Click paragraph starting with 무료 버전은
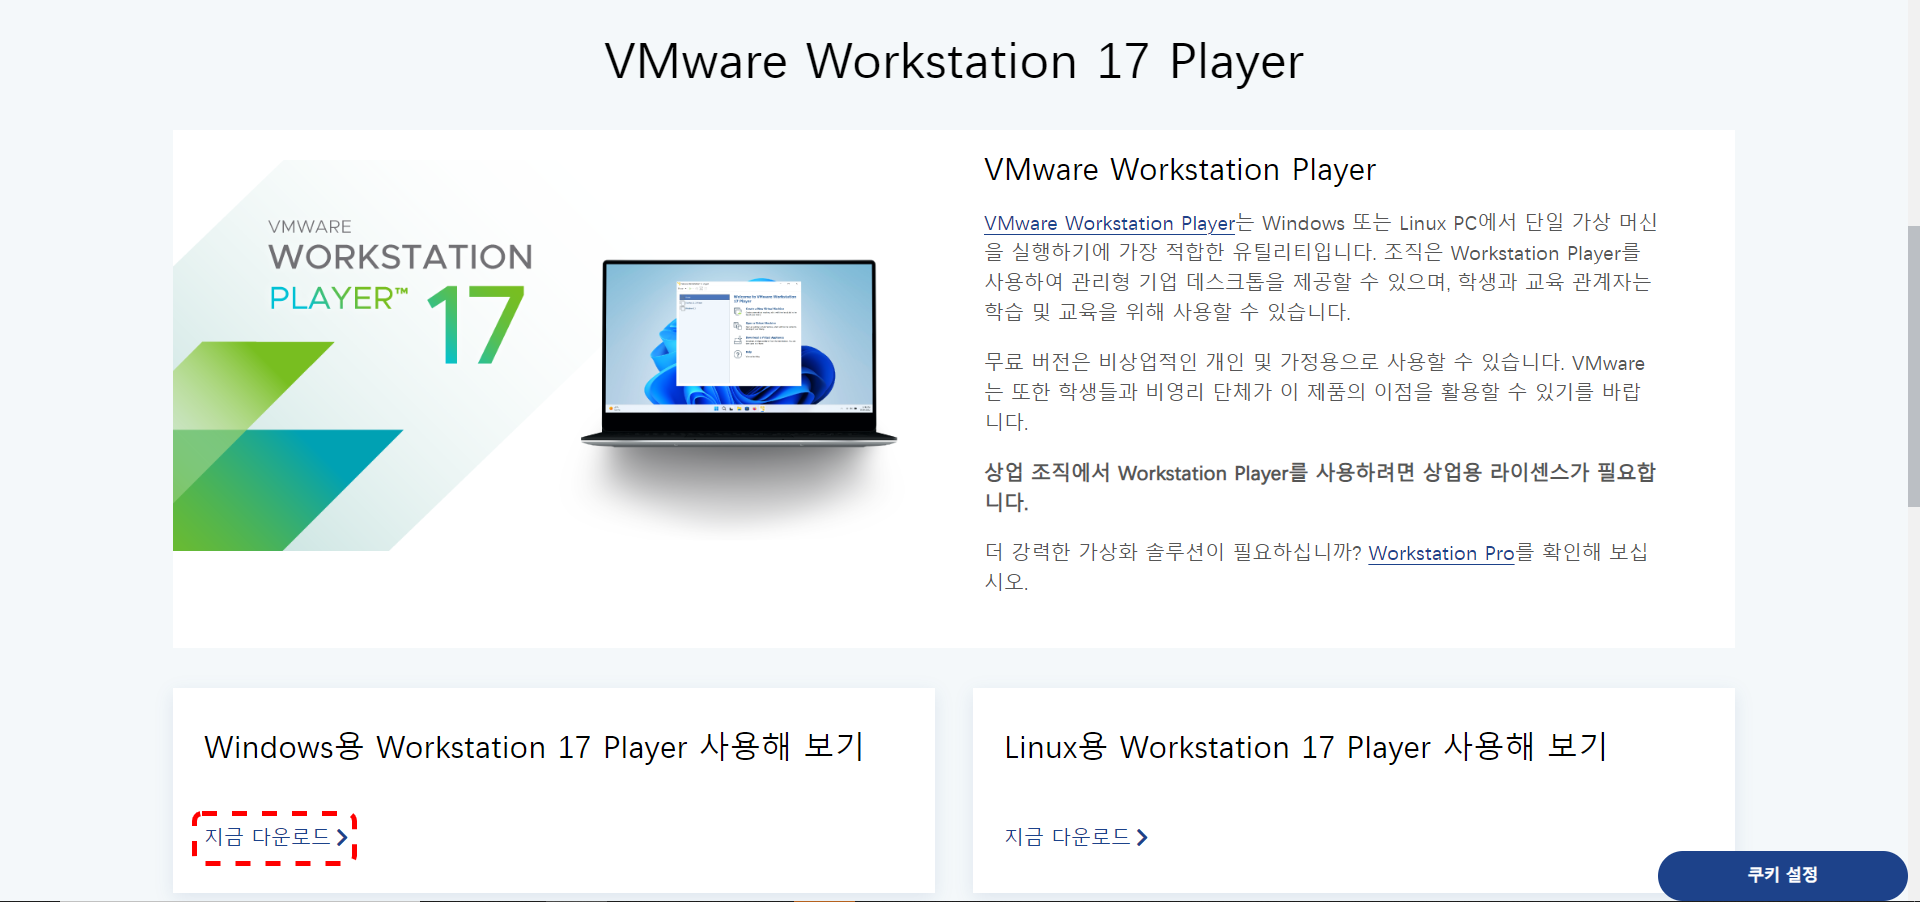This screenshot has width=1921, height=903. point(1314,392)
